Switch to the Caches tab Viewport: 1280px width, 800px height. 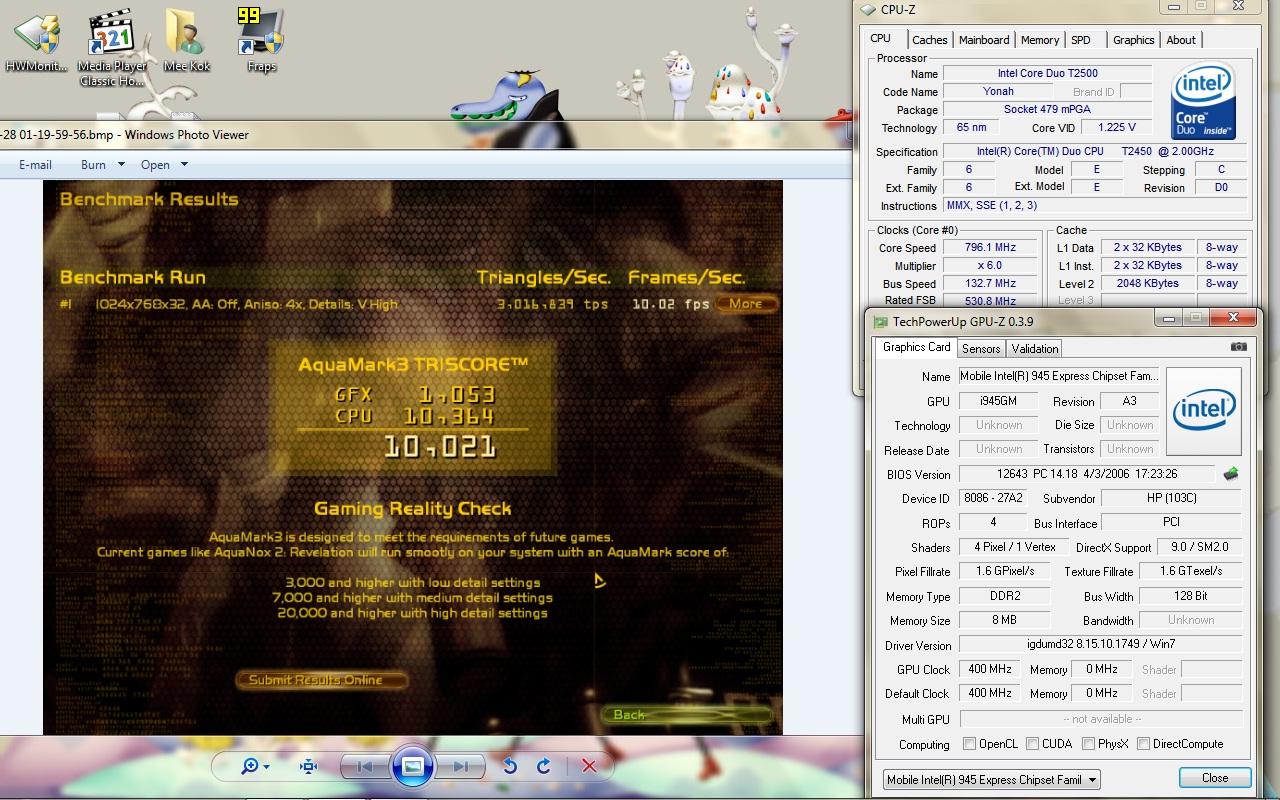click(x=929, y=40)
